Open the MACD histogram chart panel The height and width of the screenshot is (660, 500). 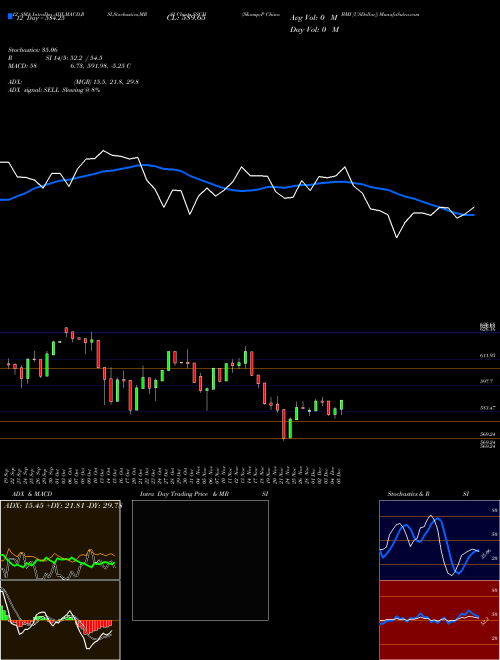[60, 620]
